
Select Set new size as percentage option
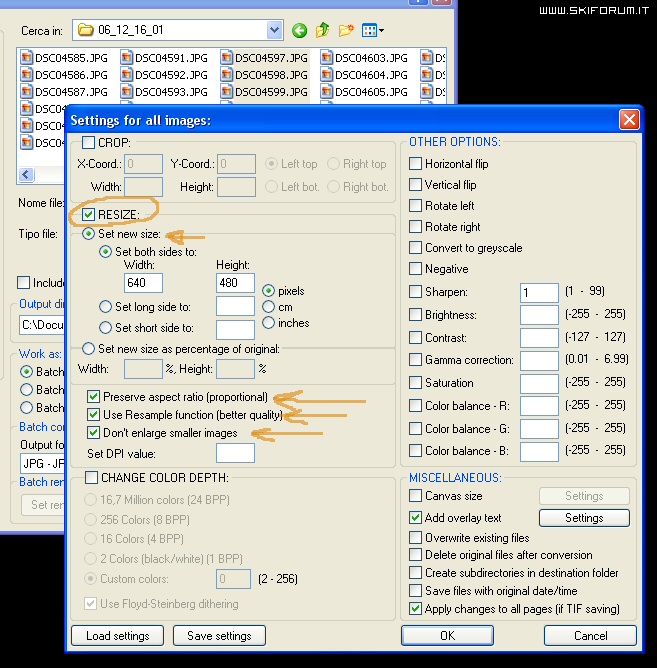89,349
